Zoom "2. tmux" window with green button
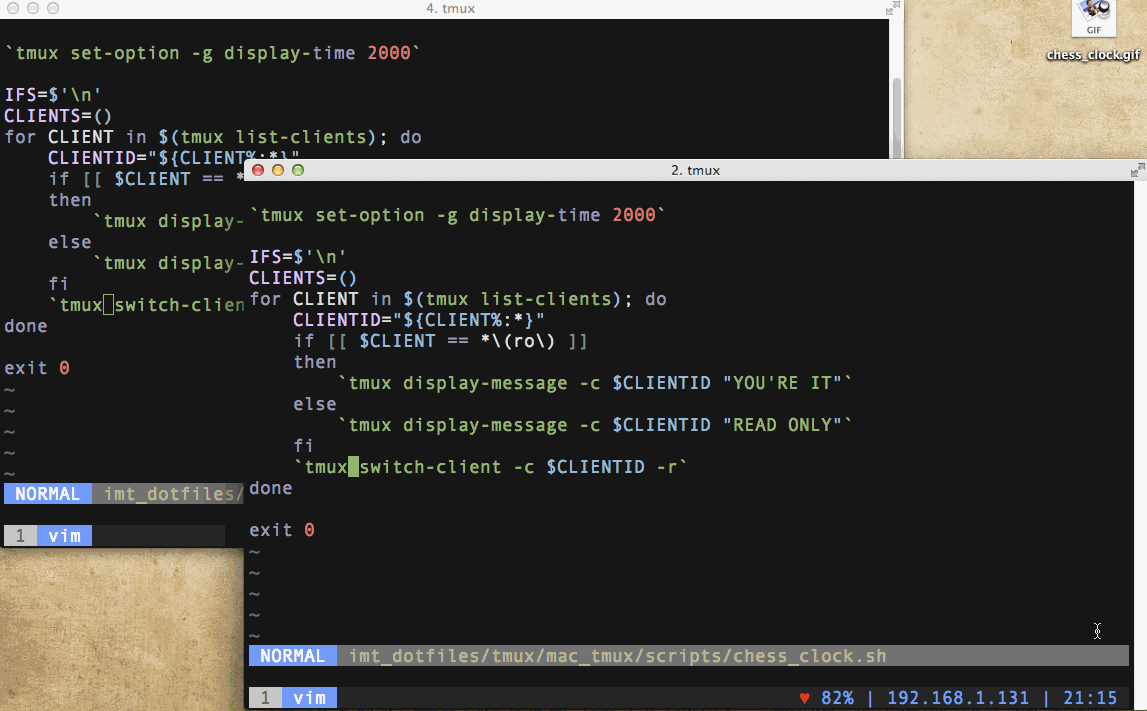Viewport: 1147px width, 711px height. coord(298,170)
